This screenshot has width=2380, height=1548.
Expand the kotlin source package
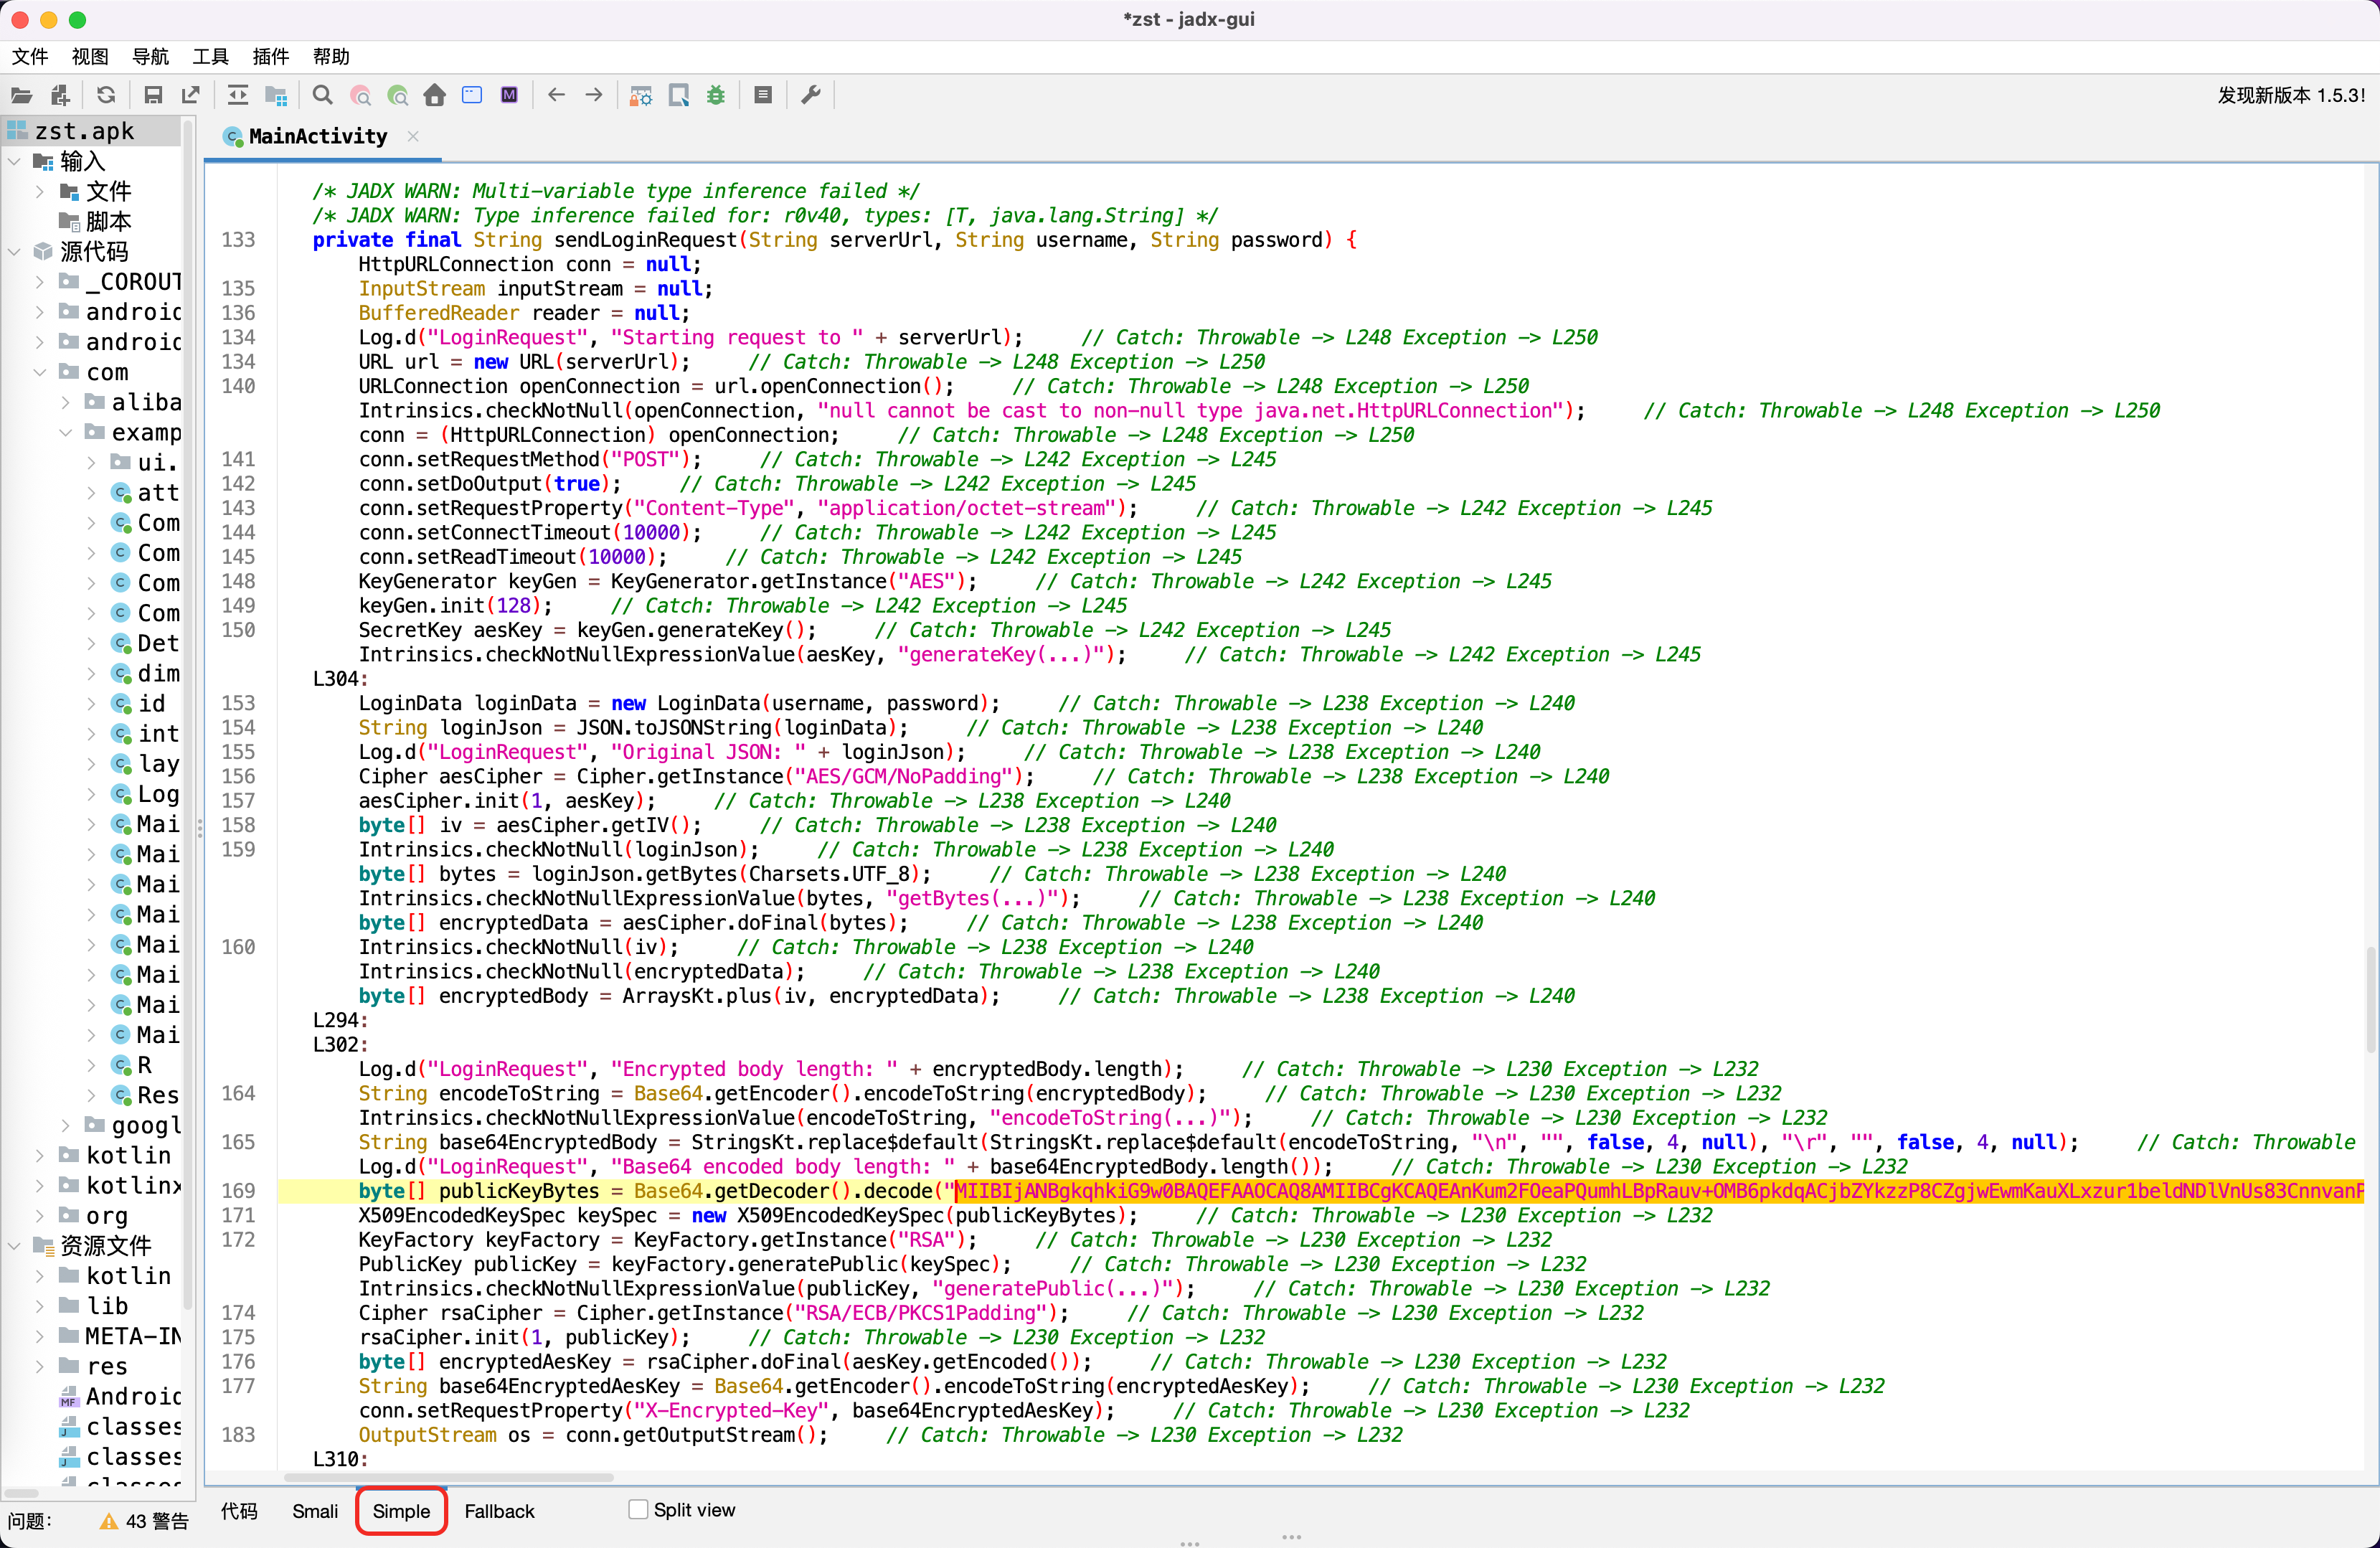coord(40,1155)
